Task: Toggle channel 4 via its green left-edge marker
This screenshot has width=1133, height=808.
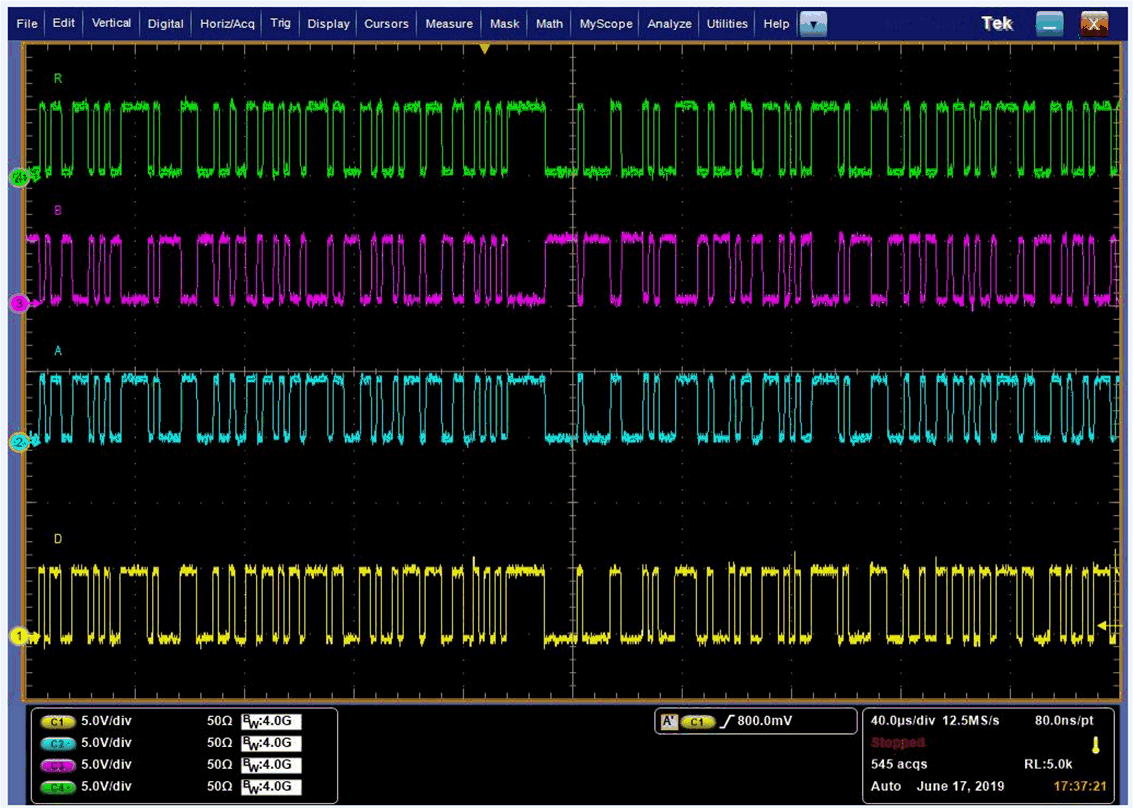Action: point(19,178)
